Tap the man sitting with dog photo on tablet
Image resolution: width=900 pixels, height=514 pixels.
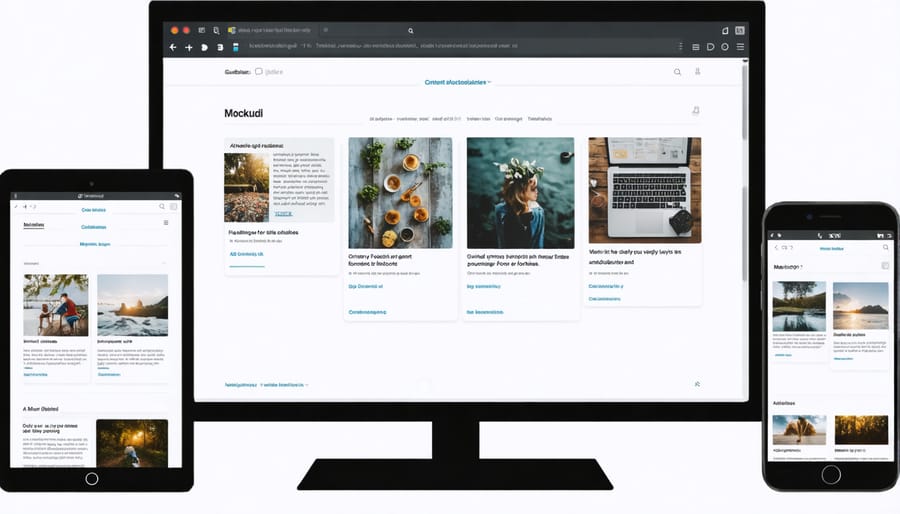click(x=56, y=305)
